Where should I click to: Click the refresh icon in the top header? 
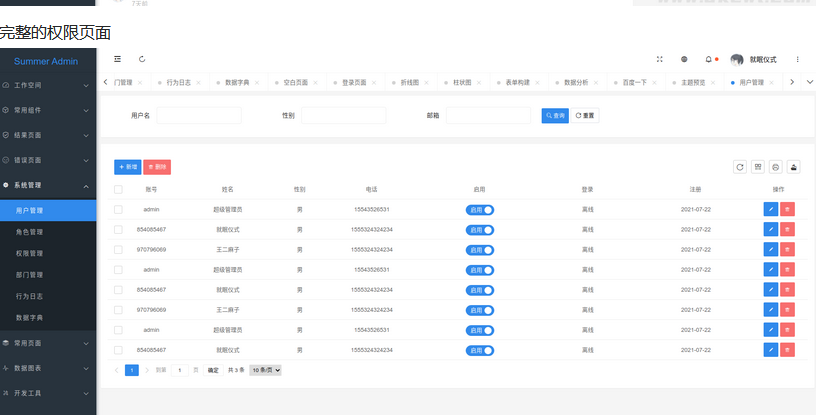pyautogui.click(x=142, y=60)
